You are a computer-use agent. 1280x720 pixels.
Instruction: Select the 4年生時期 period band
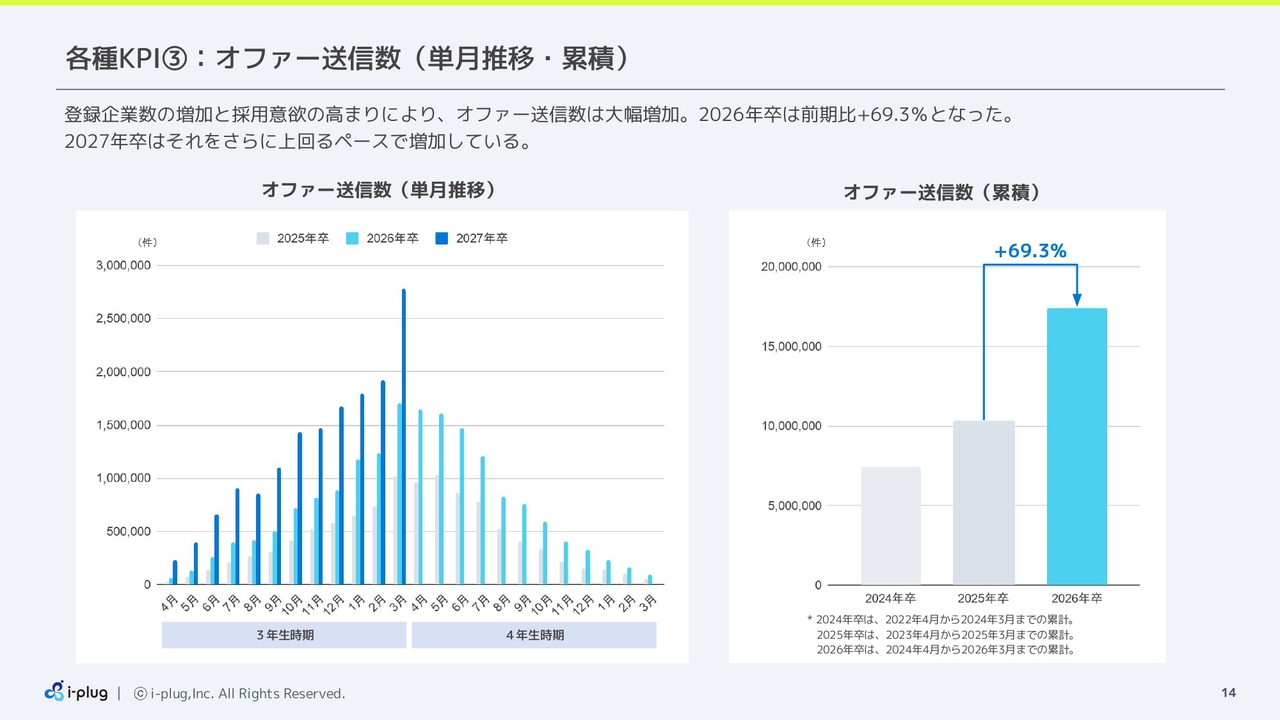point(534,635)
